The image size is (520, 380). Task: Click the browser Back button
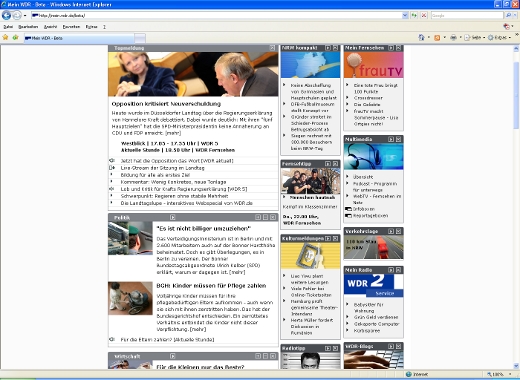pyautogui.click(x=6, y=15)
